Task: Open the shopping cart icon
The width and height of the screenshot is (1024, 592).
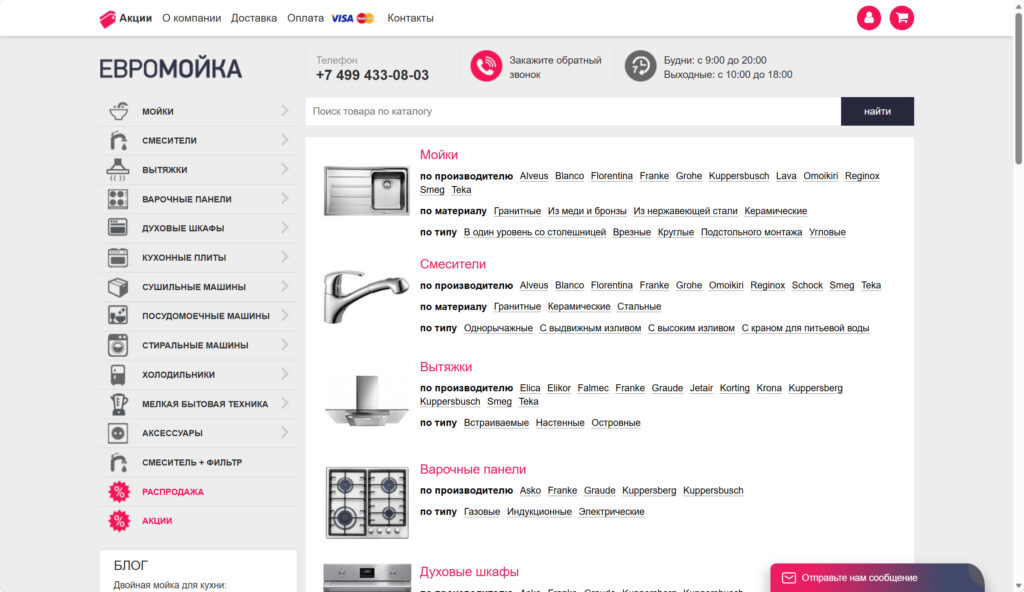Action: [x=902, y=18]
